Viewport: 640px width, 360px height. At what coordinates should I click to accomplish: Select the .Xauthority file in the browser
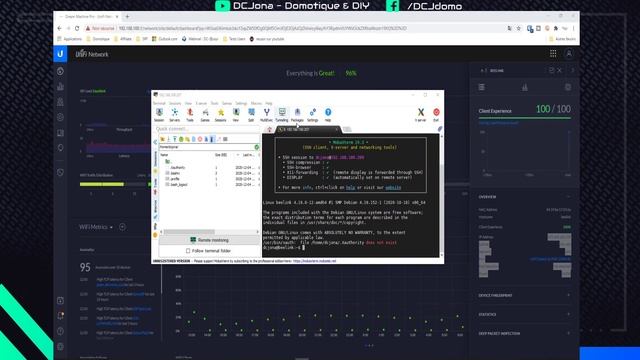click(x=178, y=168)
